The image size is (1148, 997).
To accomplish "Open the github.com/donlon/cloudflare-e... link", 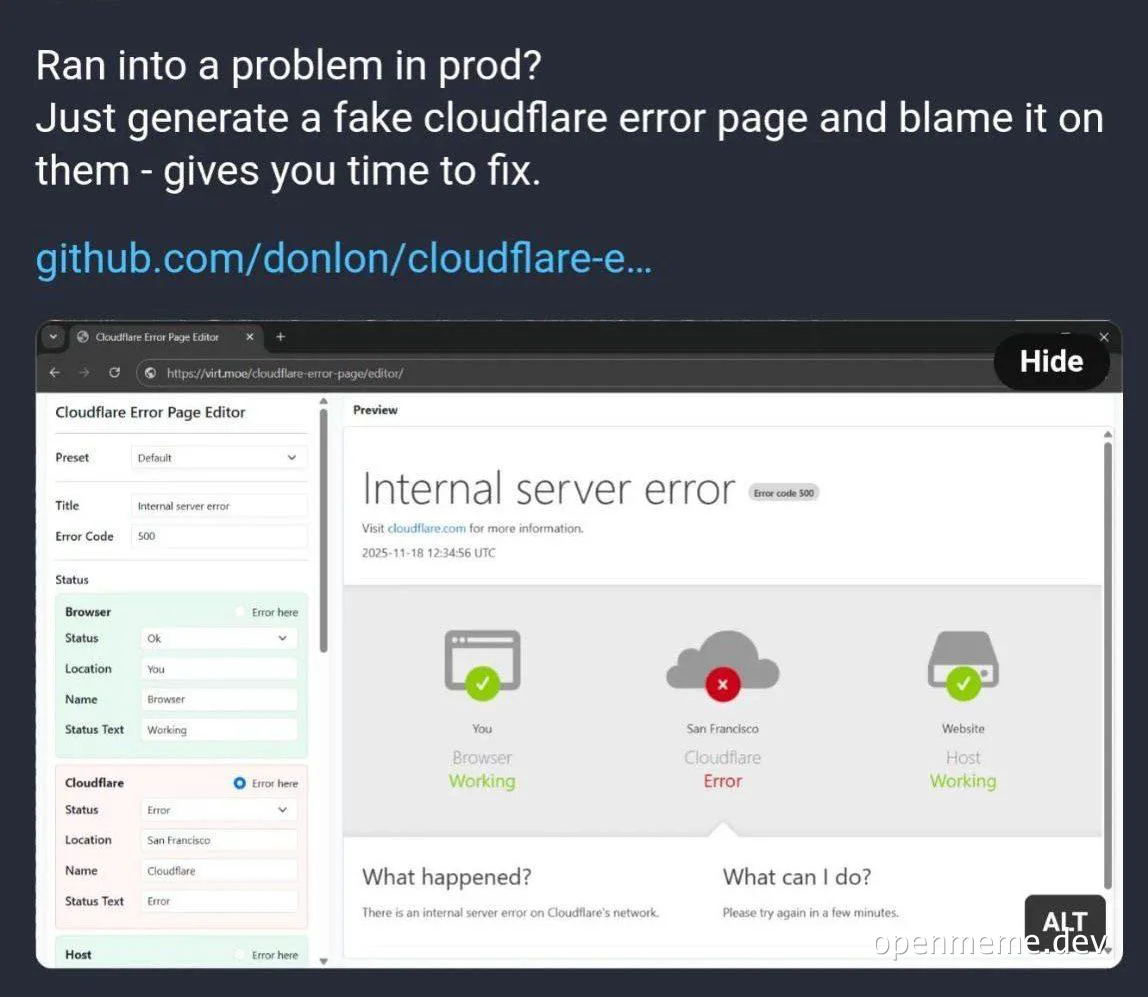I will point(343,258).
